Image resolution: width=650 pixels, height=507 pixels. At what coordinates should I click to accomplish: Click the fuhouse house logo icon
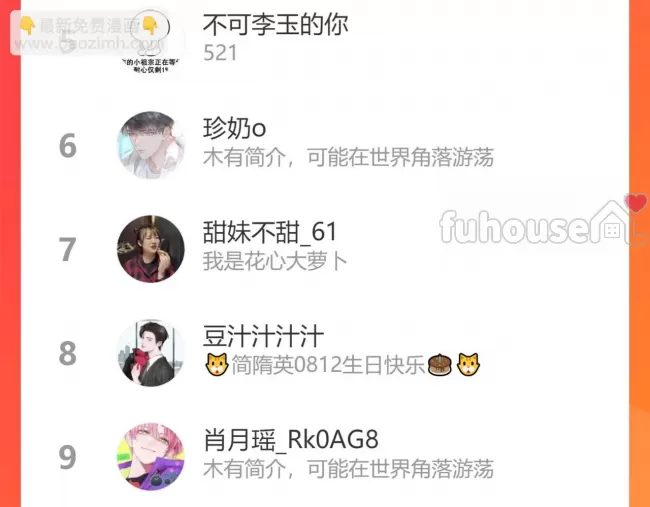point(612,223)
